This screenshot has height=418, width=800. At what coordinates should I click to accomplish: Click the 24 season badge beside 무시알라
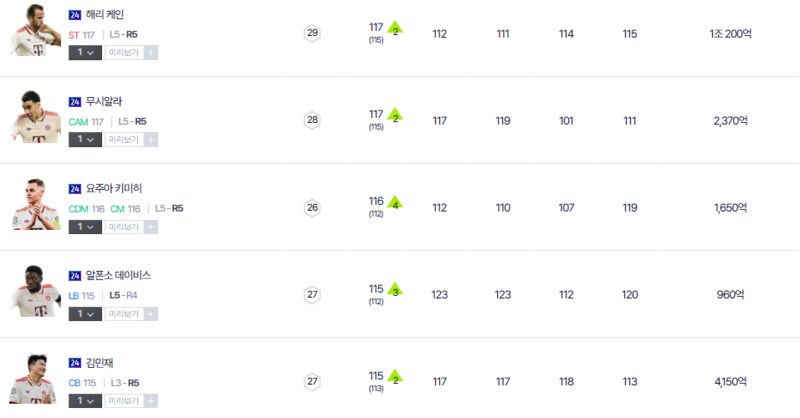[75, 102]
